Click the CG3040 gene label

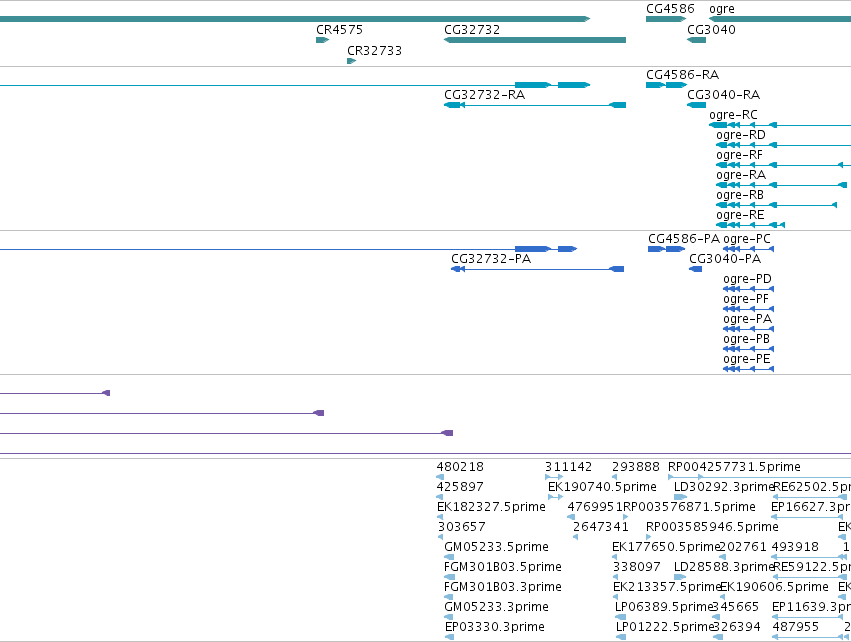click(x=711, y=30)
